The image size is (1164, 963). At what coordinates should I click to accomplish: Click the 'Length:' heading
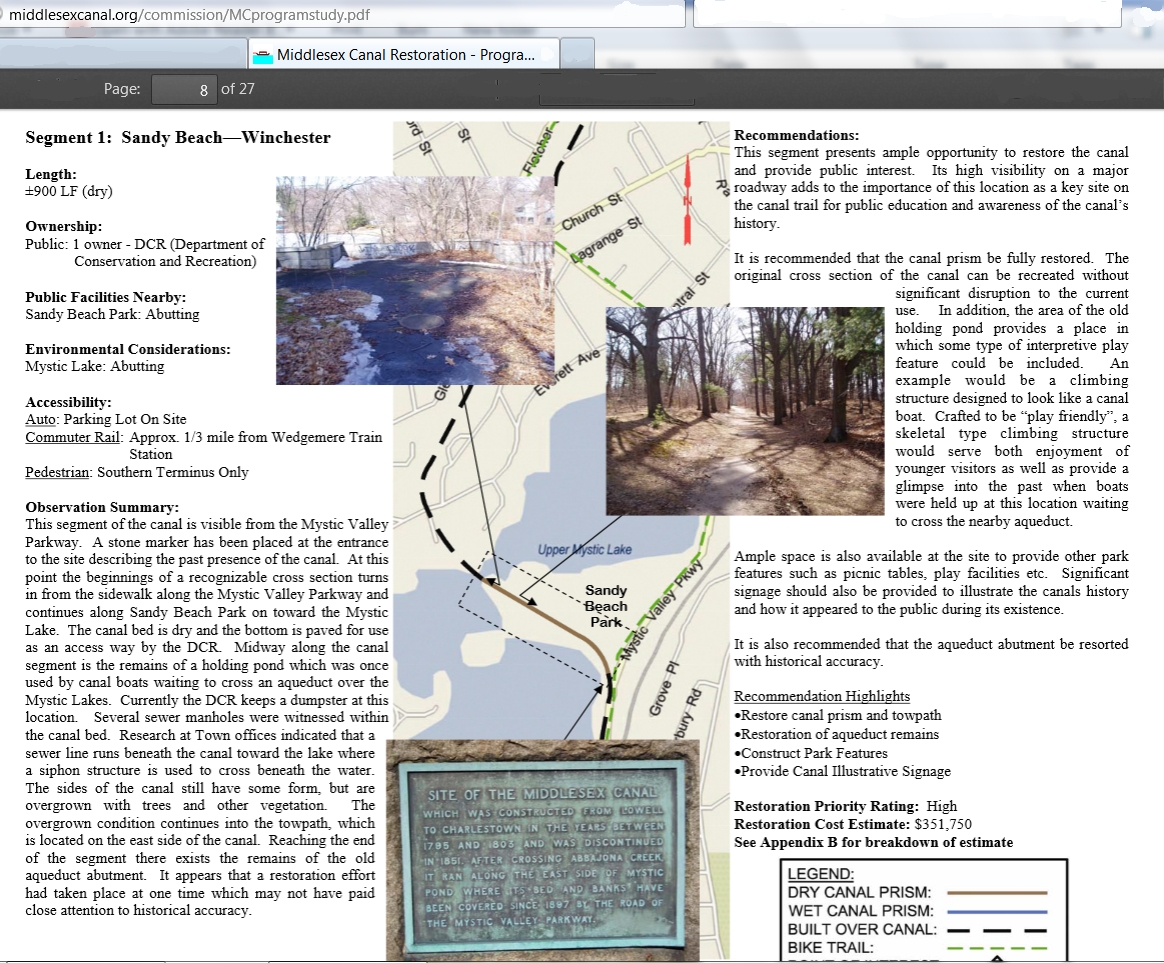tap(50, 174)
